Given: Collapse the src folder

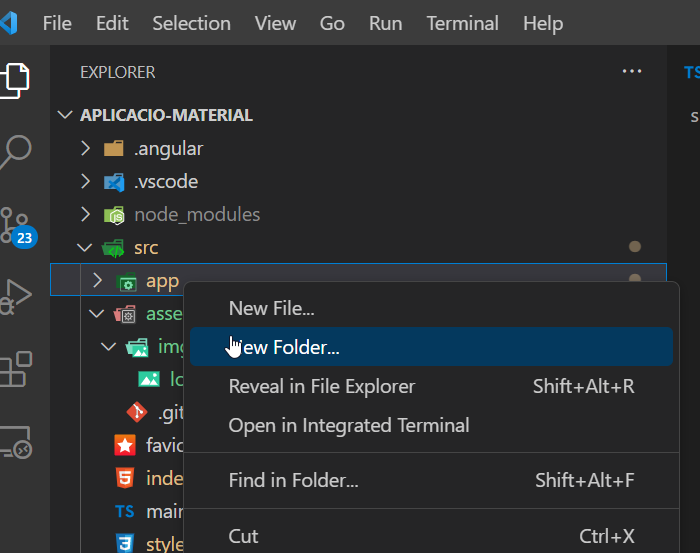Looking at the screenshot, I should (87, 248).
